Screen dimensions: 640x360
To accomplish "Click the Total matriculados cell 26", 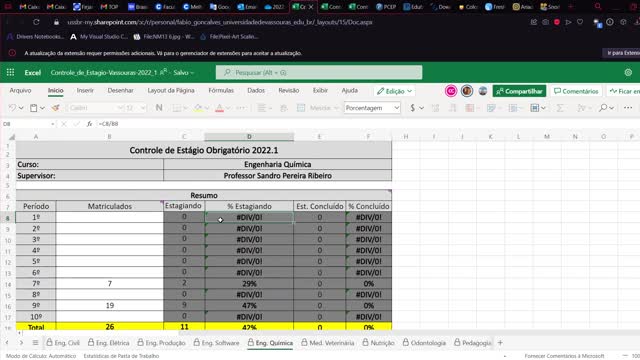I will coord(109,327).
